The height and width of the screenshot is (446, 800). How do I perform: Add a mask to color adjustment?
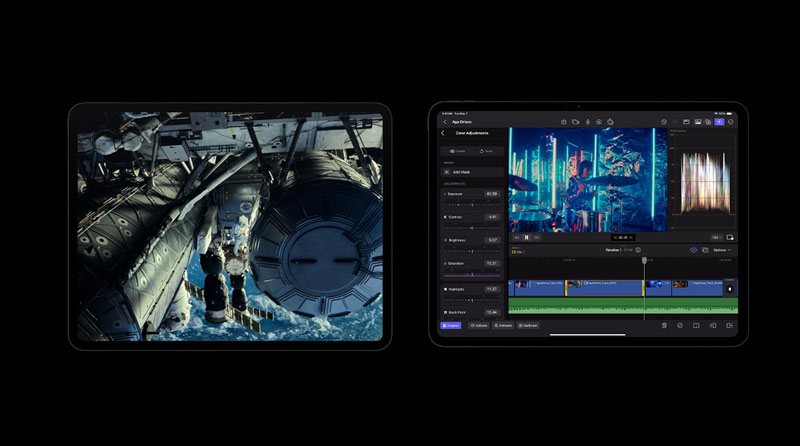point(471,172)
